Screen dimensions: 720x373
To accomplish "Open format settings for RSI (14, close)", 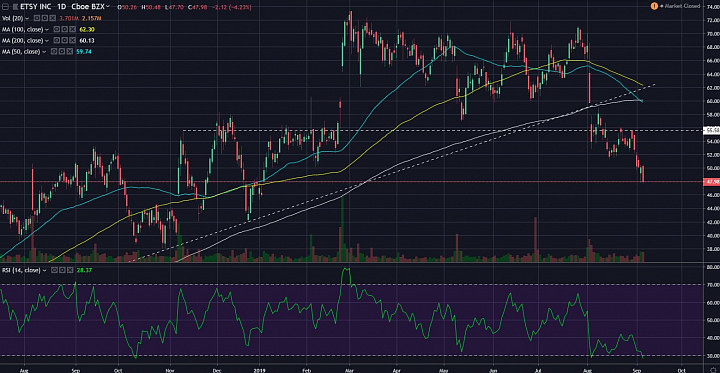I will pos(62,270).
